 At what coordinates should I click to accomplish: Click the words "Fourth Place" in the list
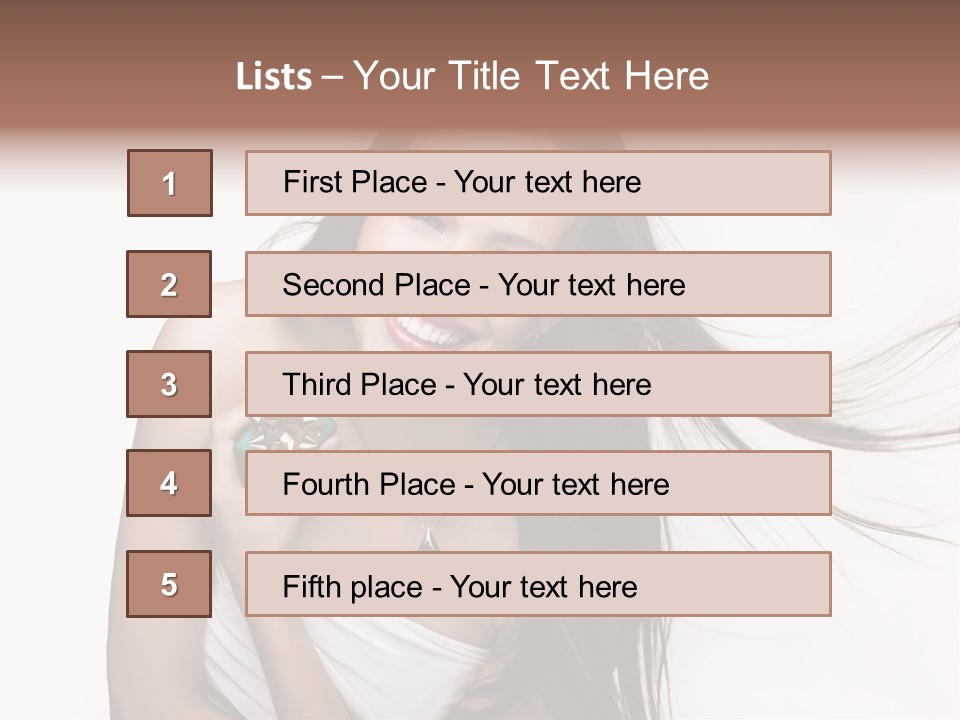(369, 484)
